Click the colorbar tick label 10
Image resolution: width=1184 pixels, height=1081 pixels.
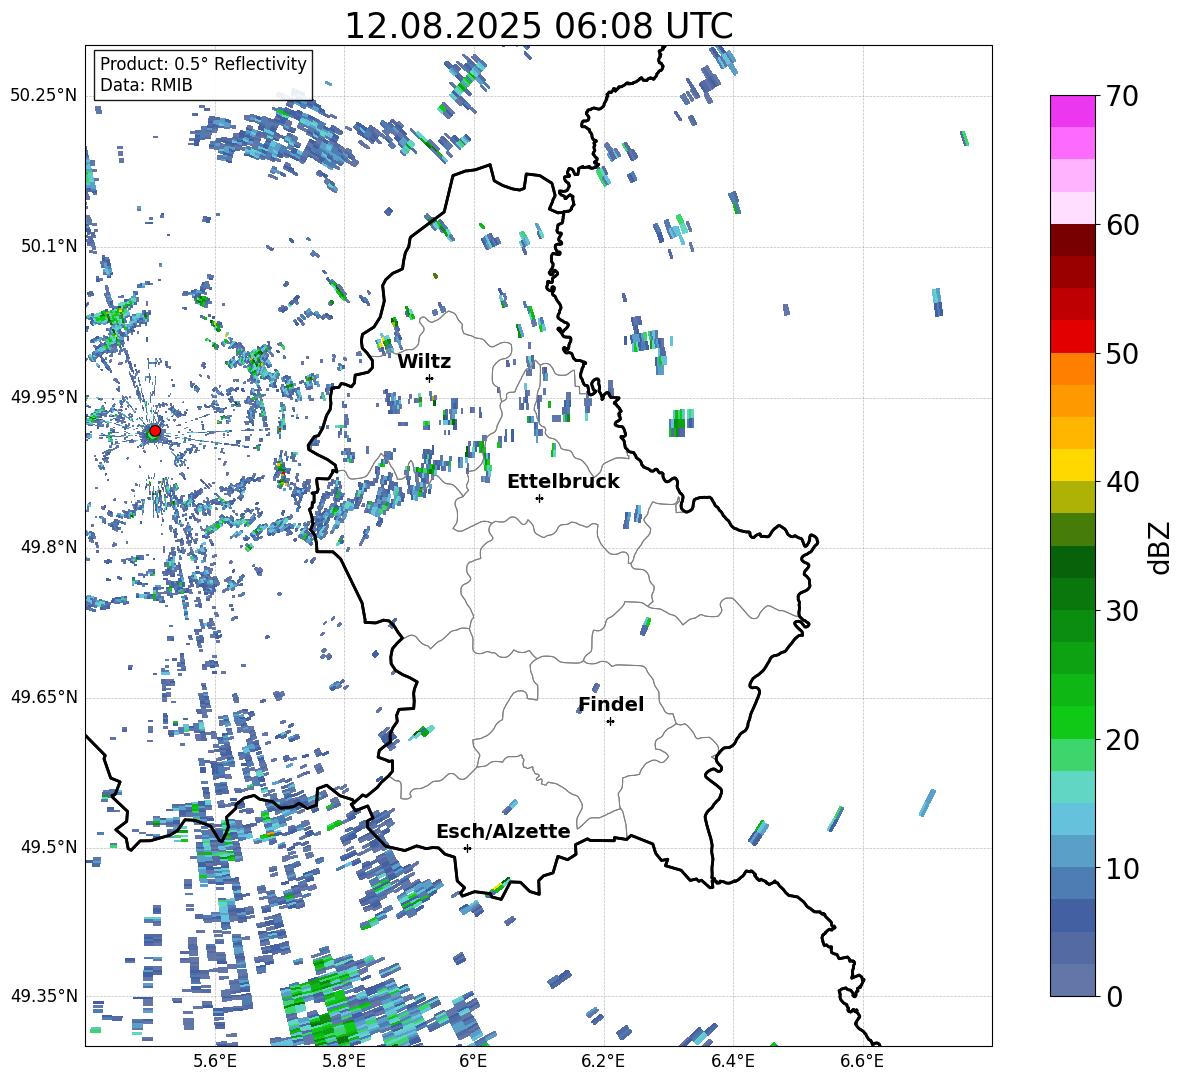tap(1123, 868)
